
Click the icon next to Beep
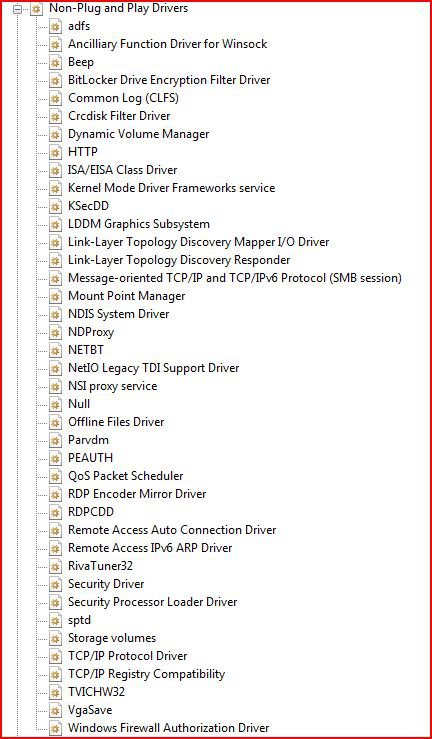pos(56,62)
